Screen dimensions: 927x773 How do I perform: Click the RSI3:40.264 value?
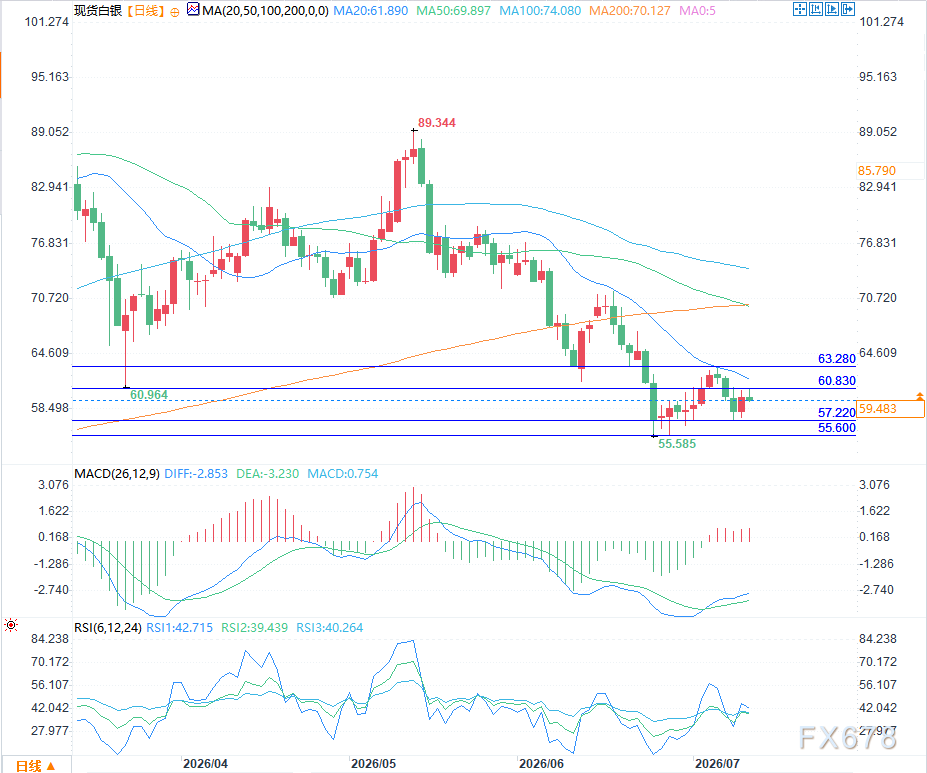click(x=329, y=628)
